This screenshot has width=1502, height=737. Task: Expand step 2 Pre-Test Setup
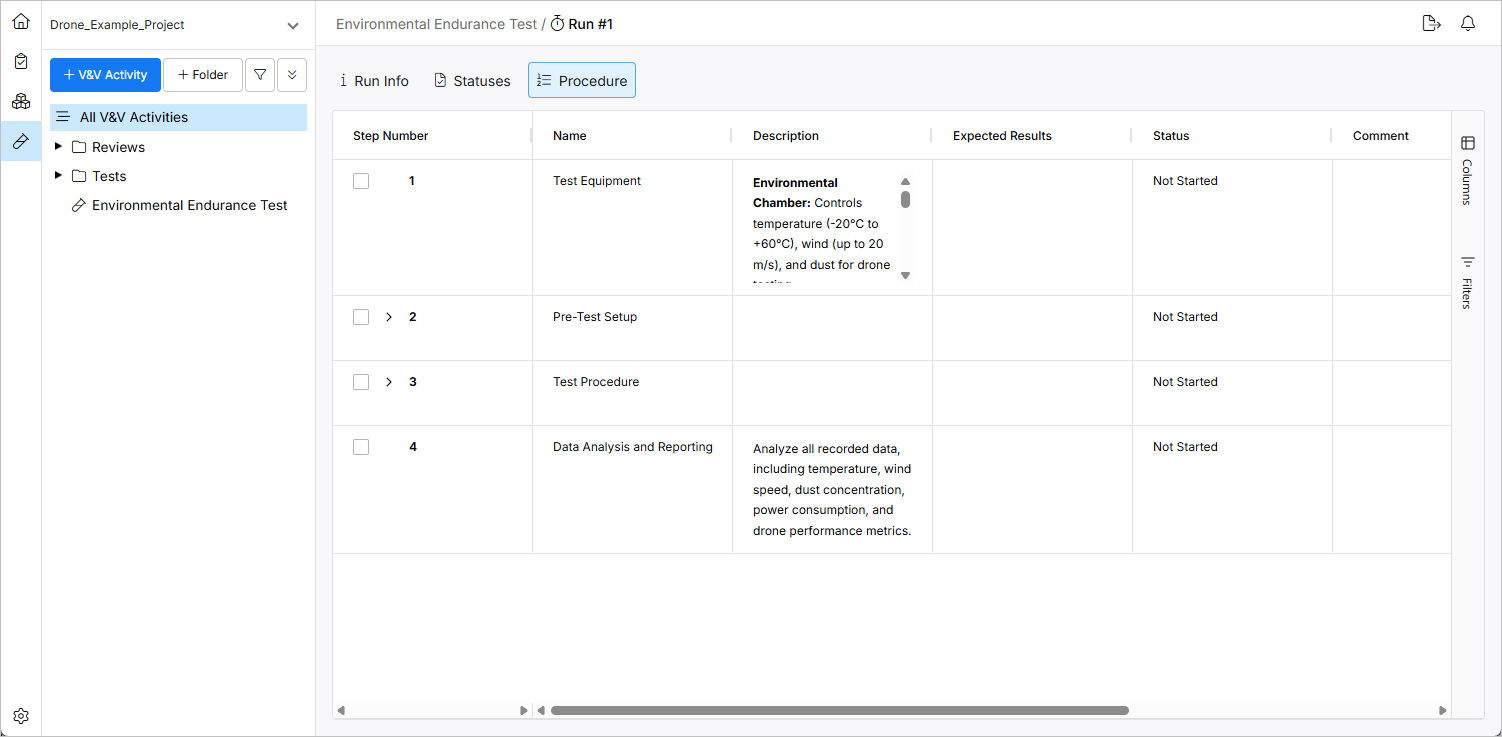[x=389, y=317]
